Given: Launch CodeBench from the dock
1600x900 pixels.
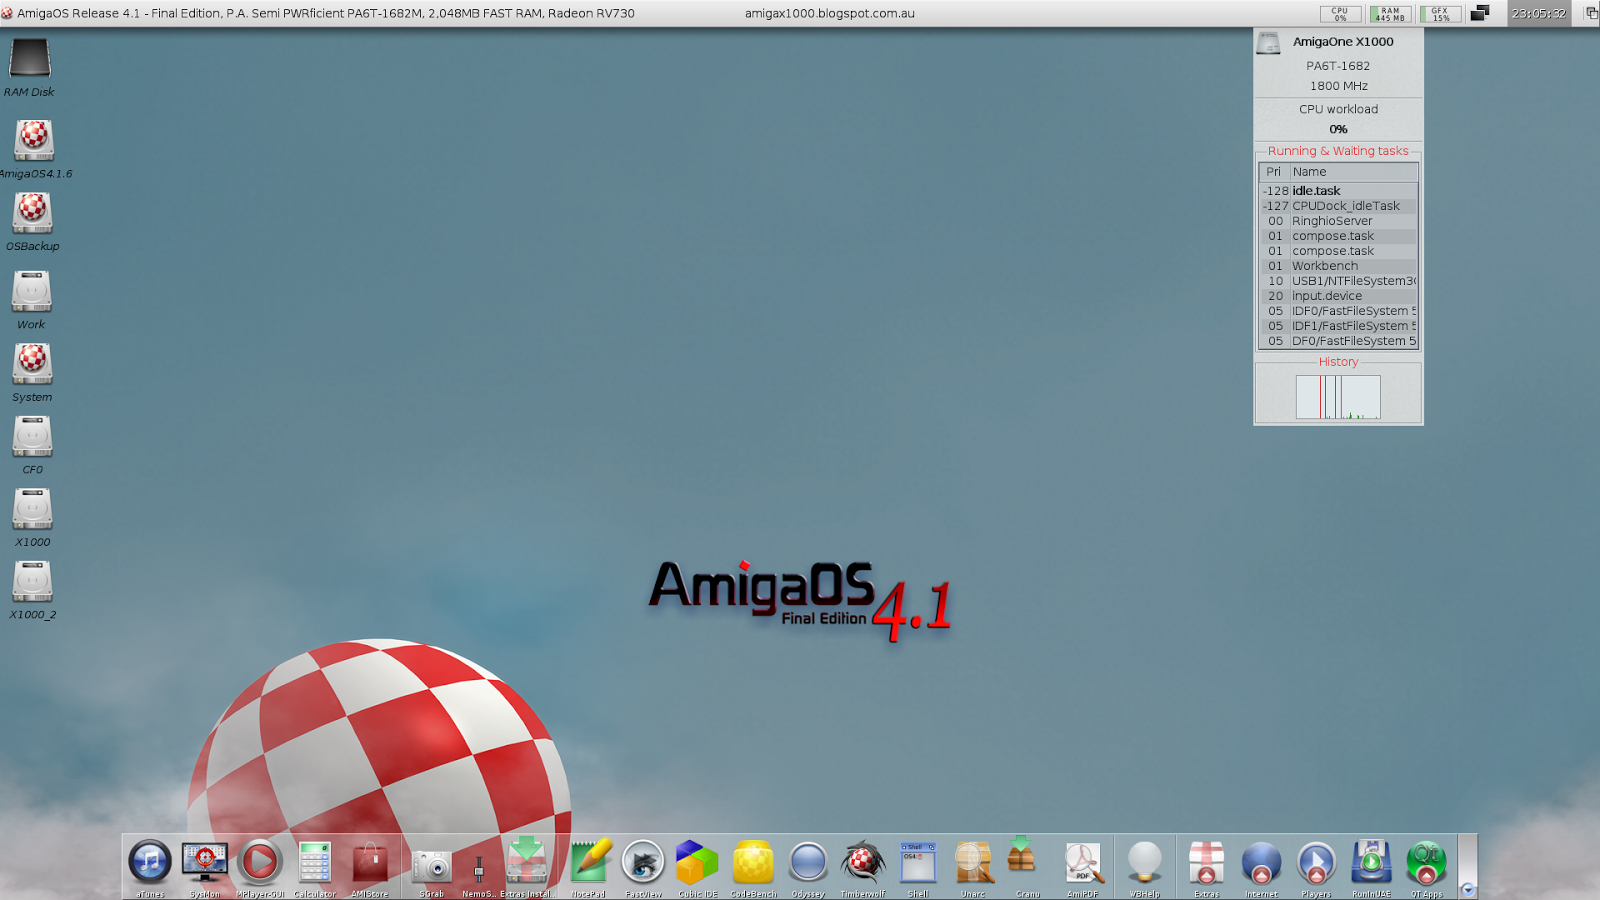Looking at the screenshot, I should (x=753, y=862).
